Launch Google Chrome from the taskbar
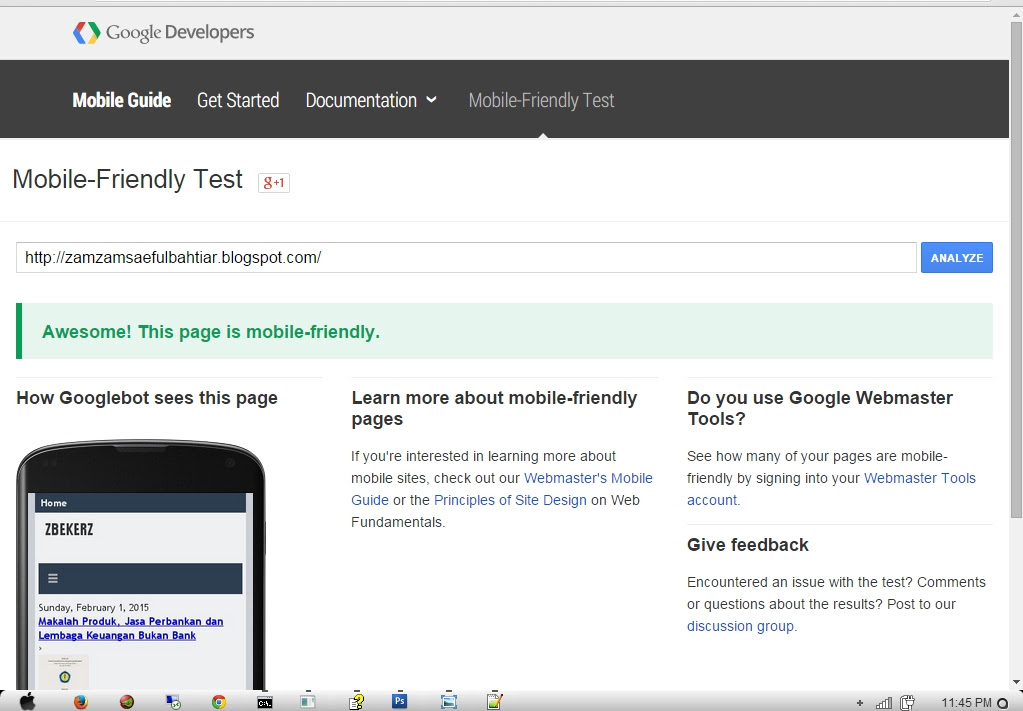Screen dimensions: 1023x711 coord(217,701)
